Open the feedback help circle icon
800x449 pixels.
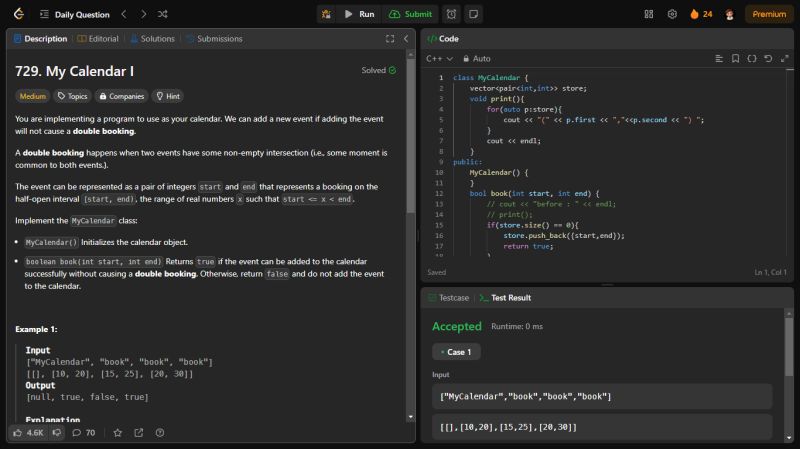pyautogui.click(x=160, y=433)
